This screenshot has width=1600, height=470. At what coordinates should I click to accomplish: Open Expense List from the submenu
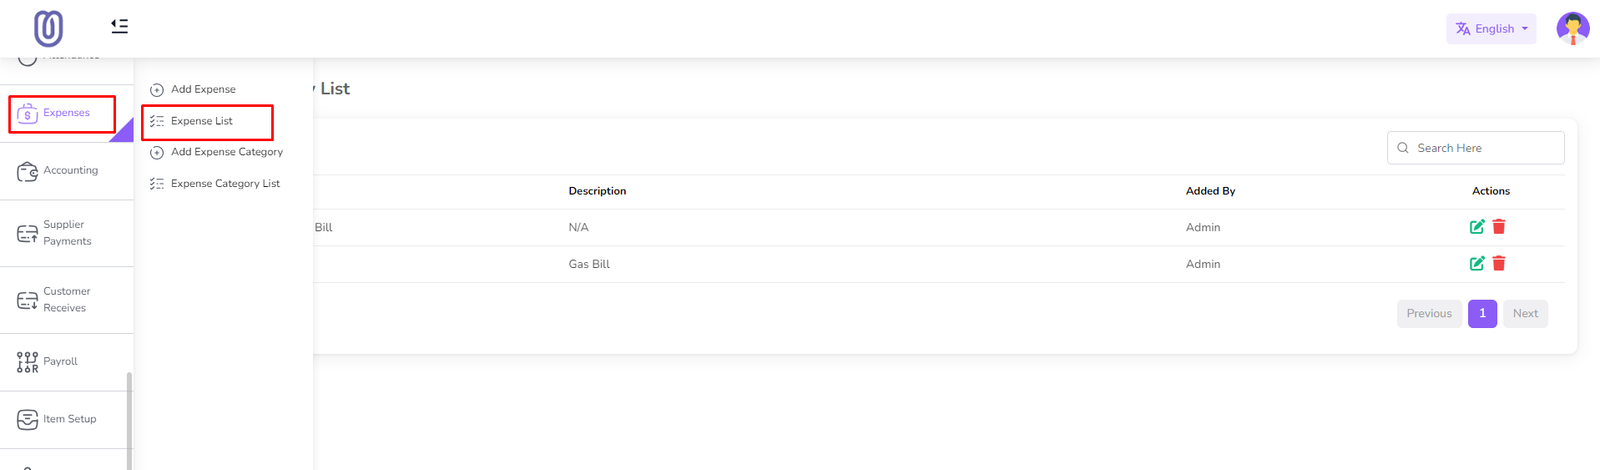(x=202, y=121)
